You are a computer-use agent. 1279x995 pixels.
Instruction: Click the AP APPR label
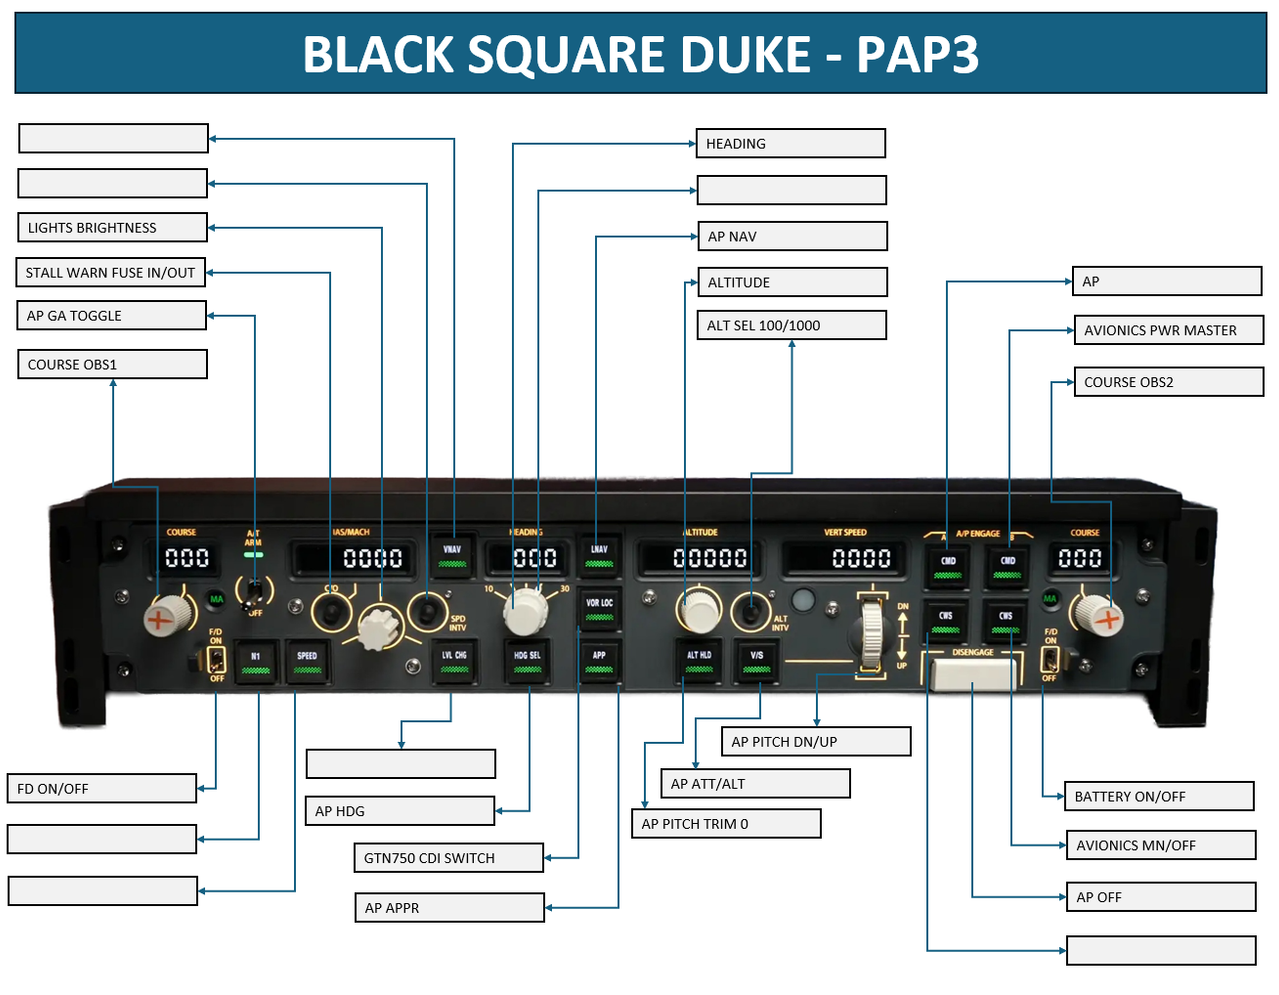click(x=450, y=908)
